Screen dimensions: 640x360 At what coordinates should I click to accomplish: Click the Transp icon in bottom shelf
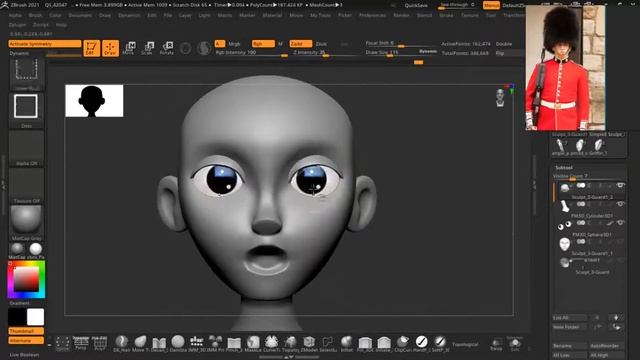pyautogui.click(x=496, y=344)
